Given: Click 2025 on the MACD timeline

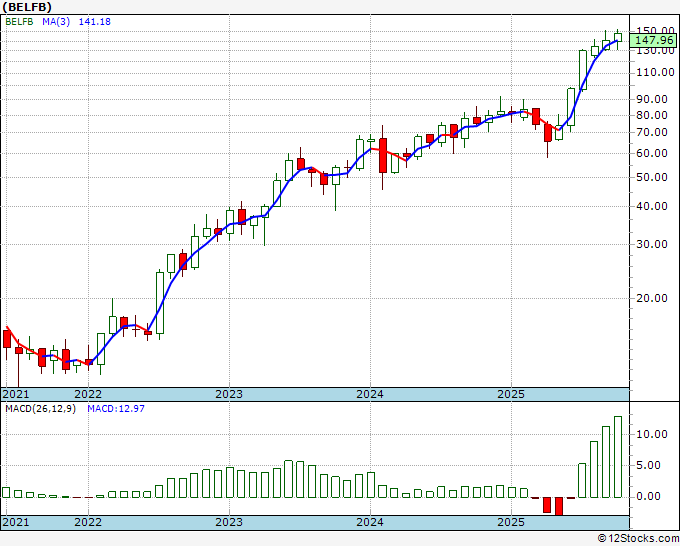Looking at the screenshot, I should [511, 522].
